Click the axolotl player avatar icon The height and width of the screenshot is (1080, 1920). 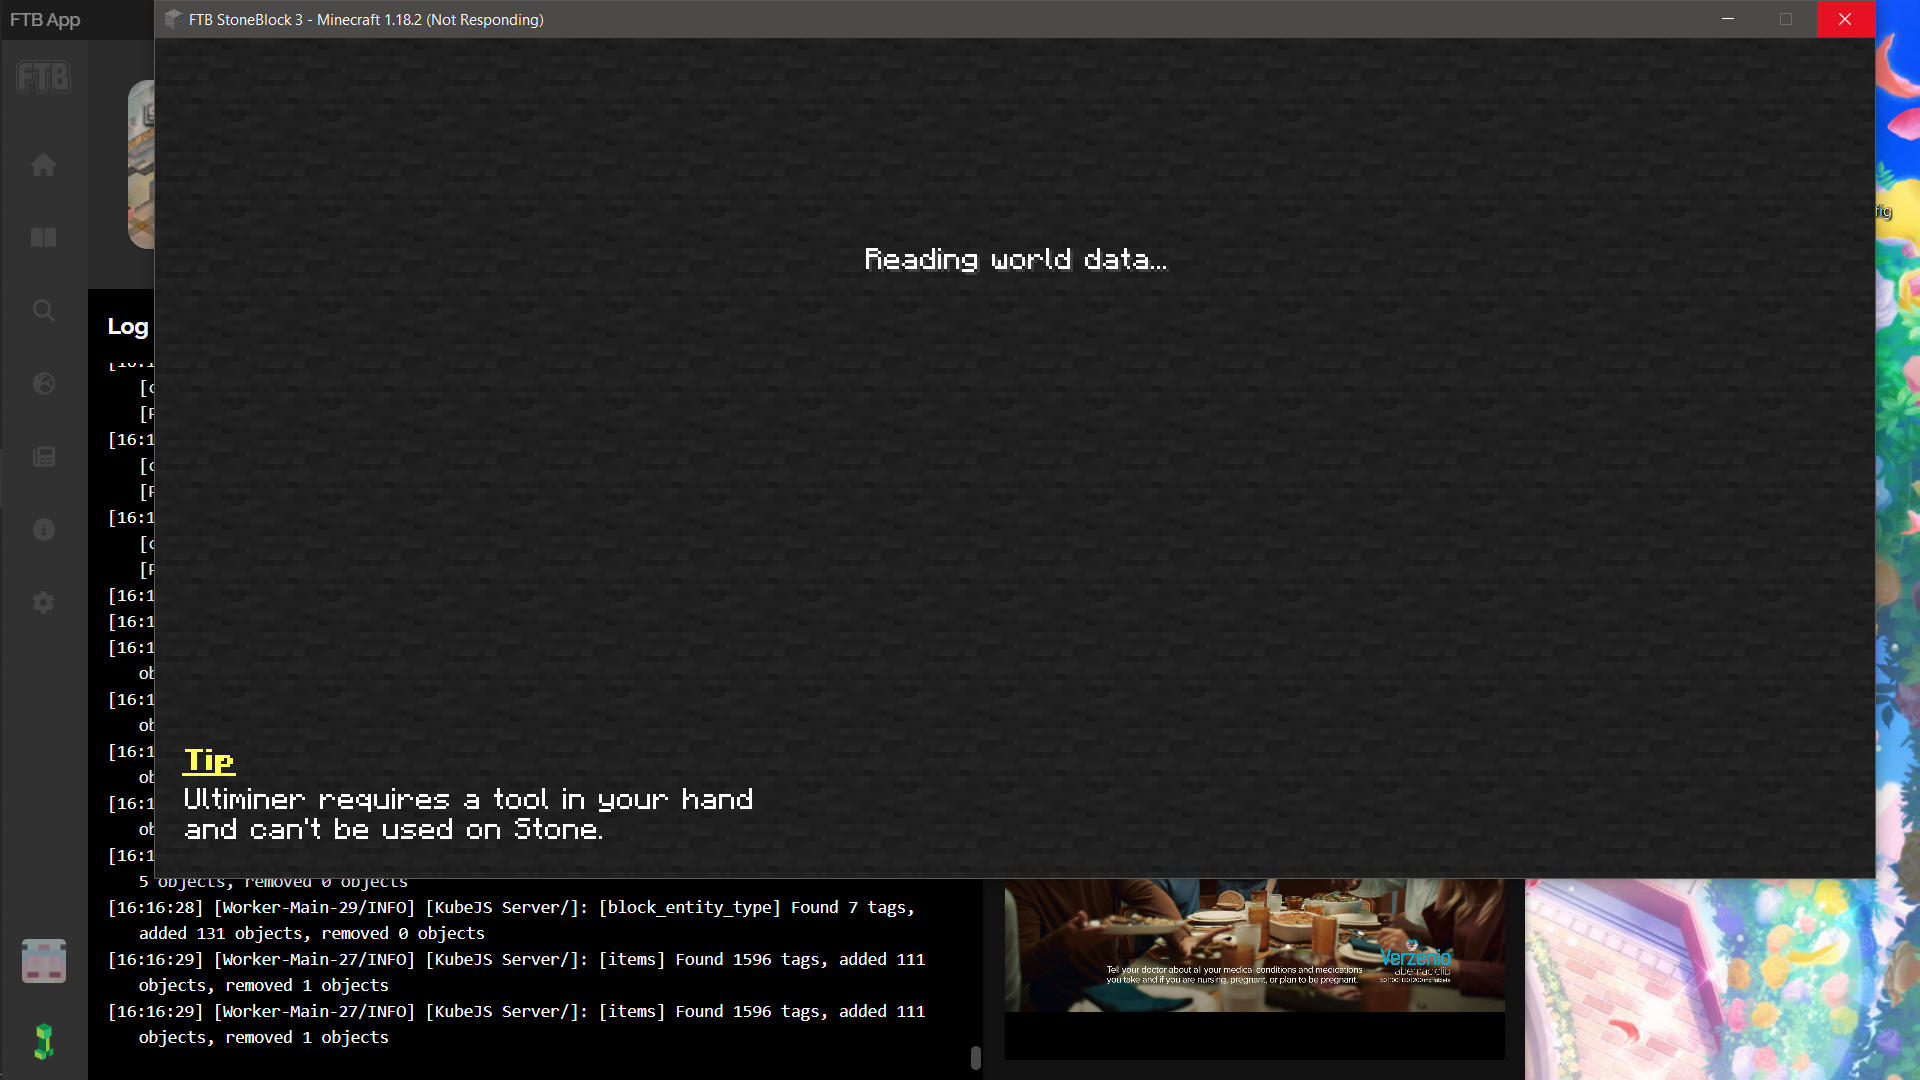pyautogui.click(x=43, y=960)
